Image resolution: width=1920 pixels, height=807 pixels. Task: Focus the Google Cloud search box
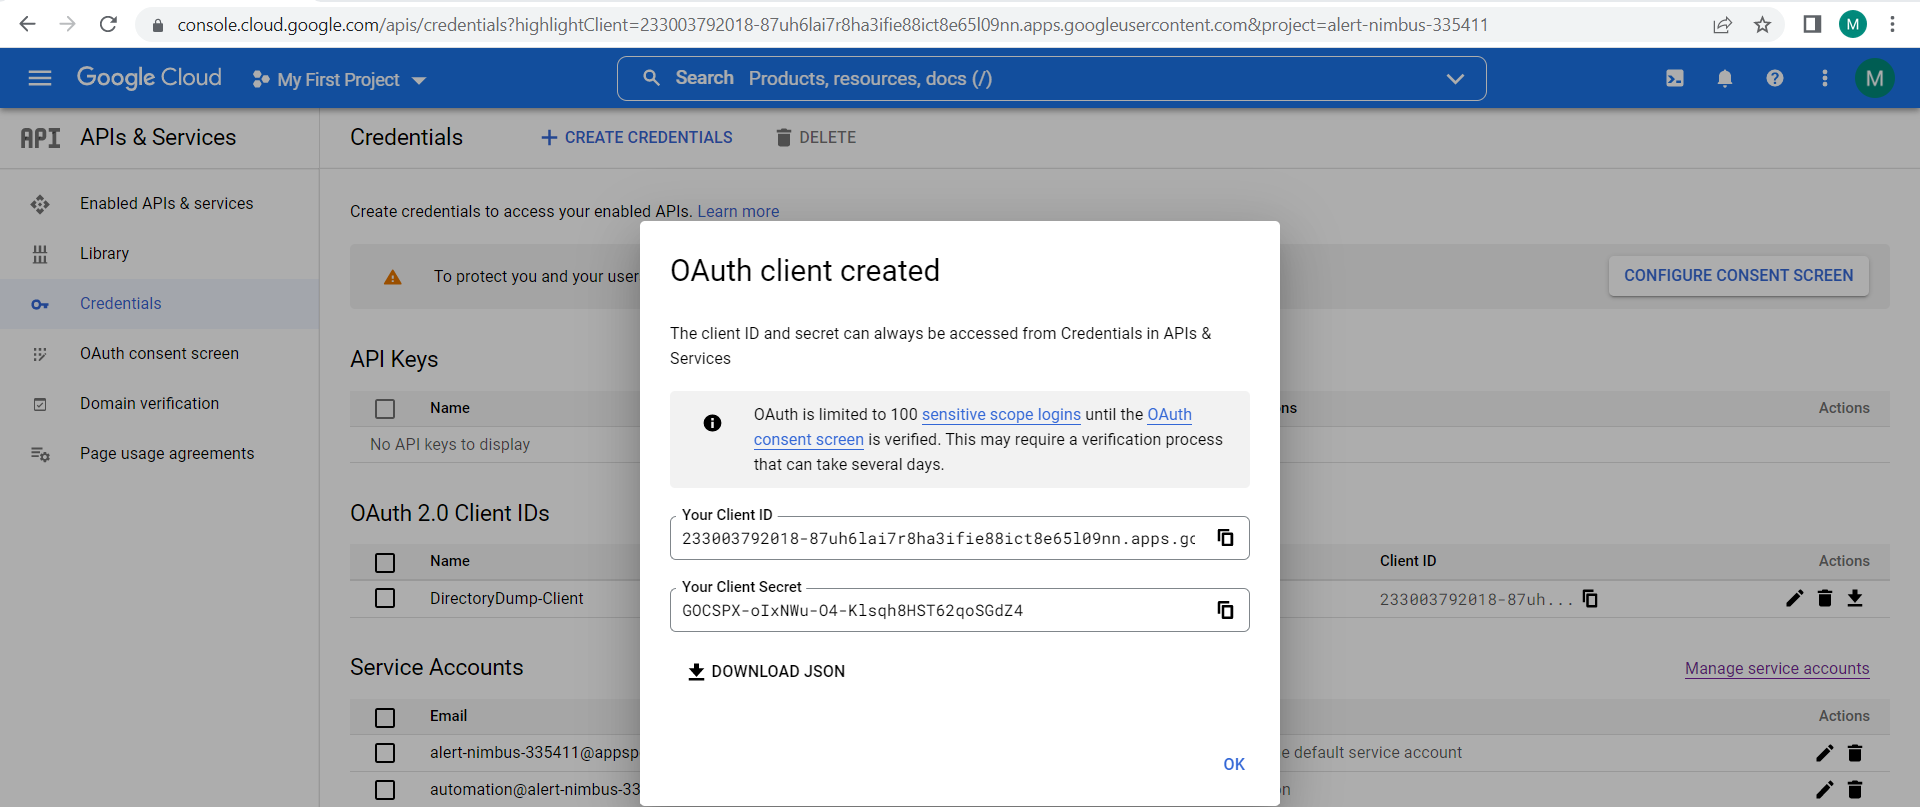(x=1050, y=79)
